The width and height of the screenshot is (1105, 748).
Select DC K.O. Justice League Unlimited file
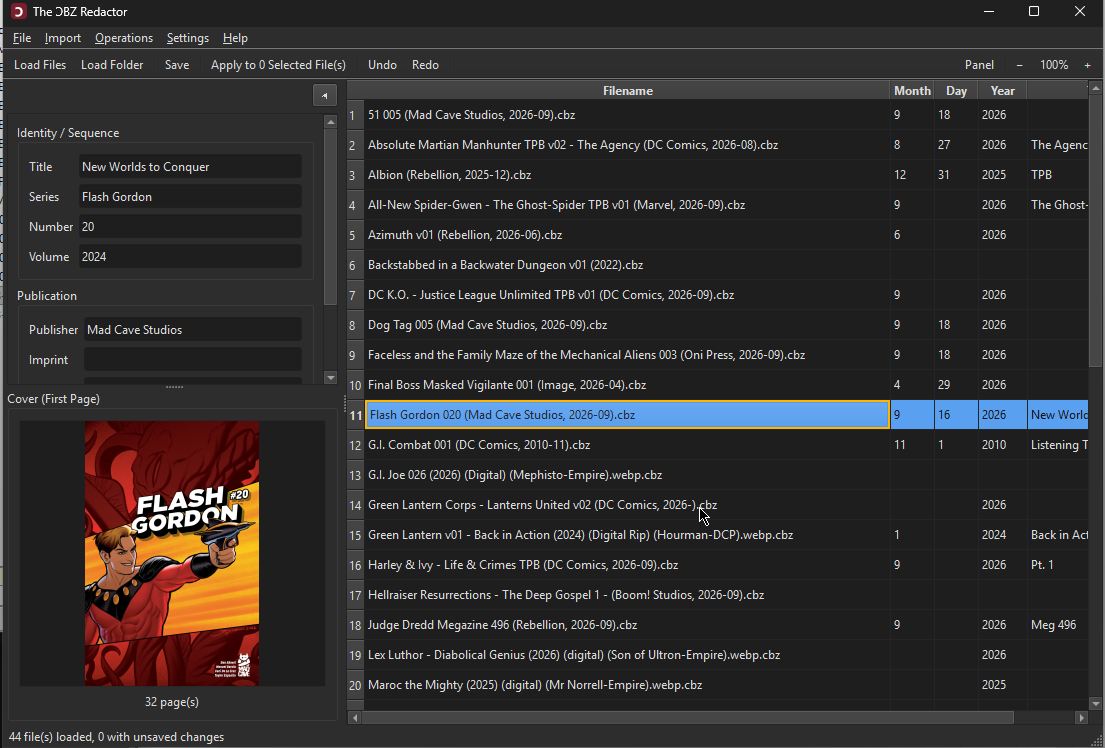[627, 295]
